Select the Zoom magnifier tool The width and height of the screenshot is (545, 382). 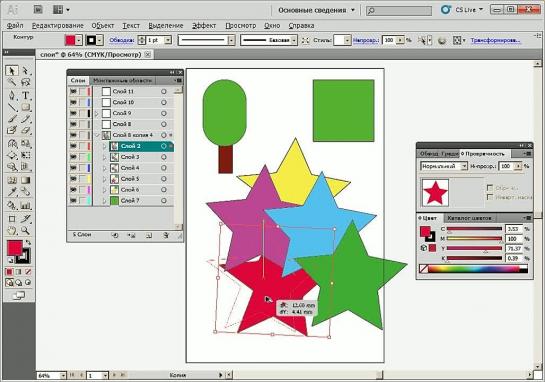coord(25,230)
